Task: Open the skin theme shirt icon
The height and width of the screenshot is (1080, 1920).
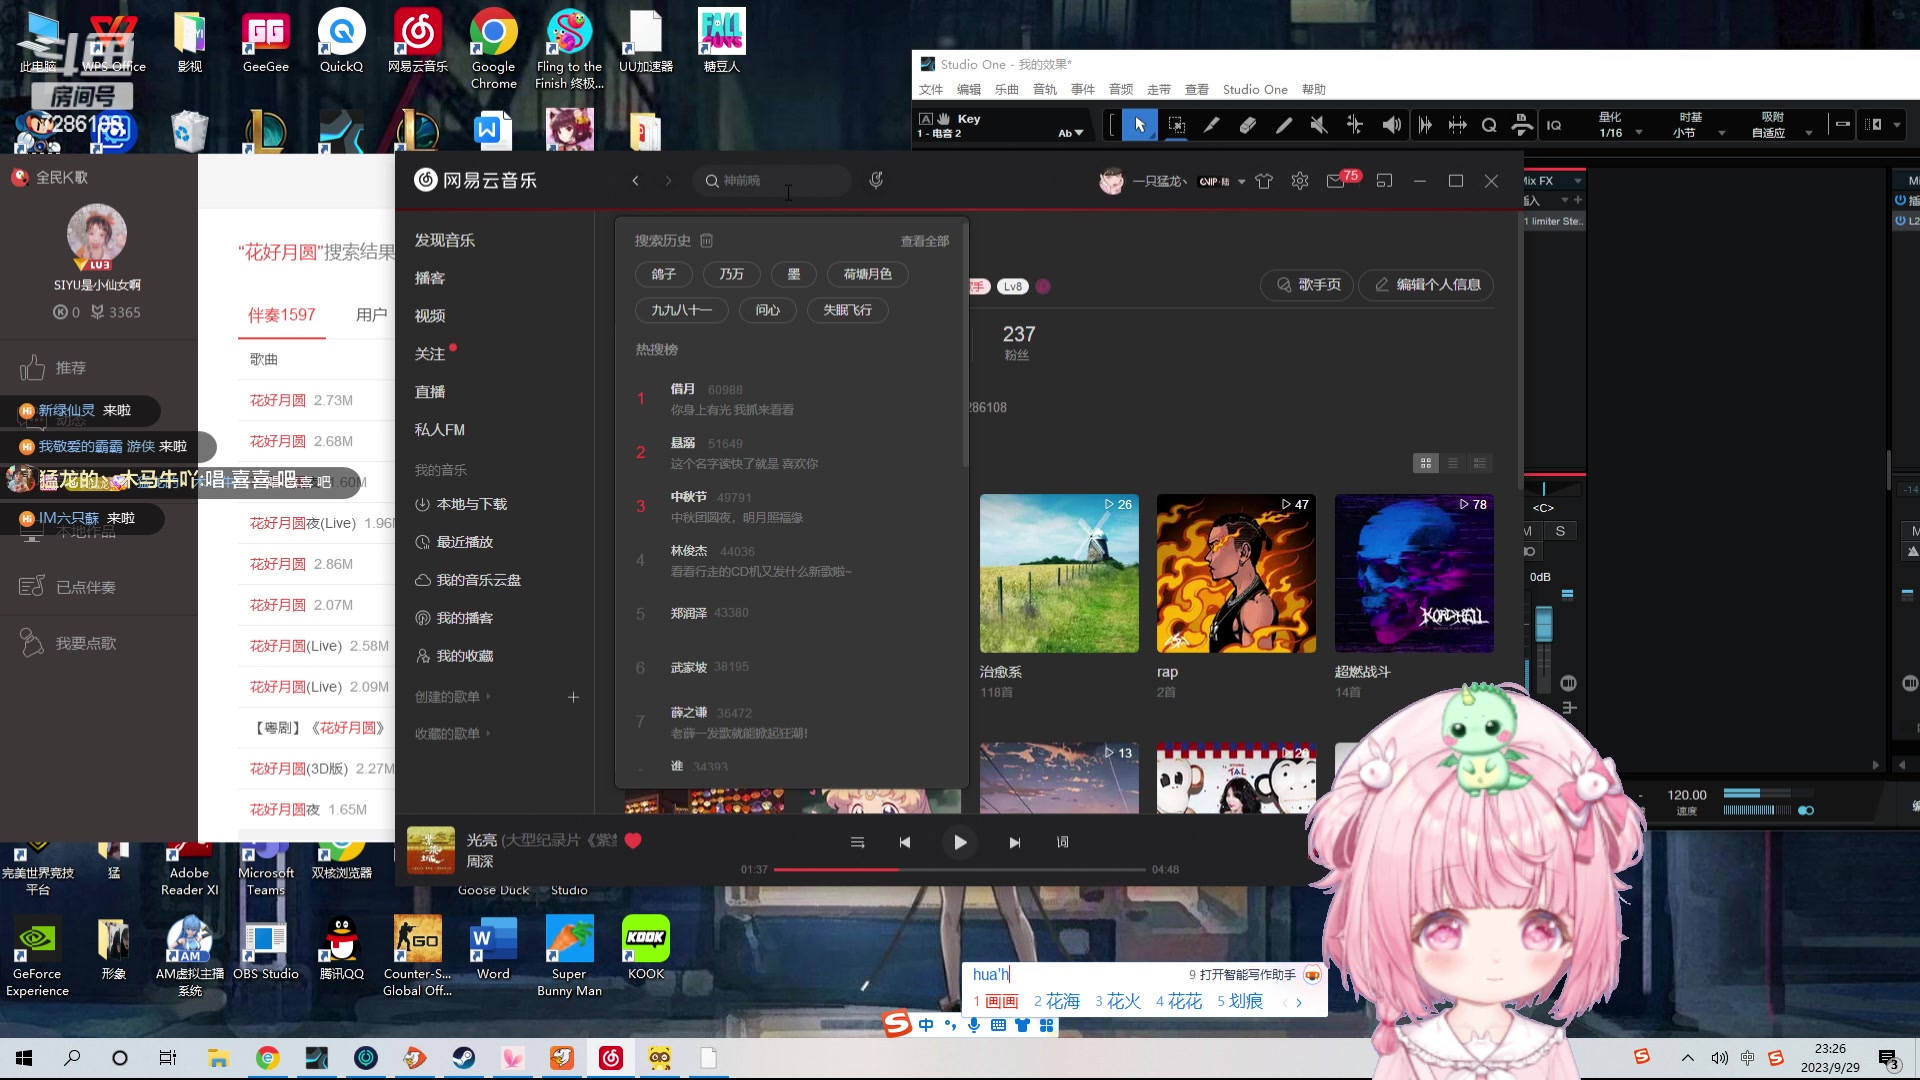Action: pos(1264,181)
